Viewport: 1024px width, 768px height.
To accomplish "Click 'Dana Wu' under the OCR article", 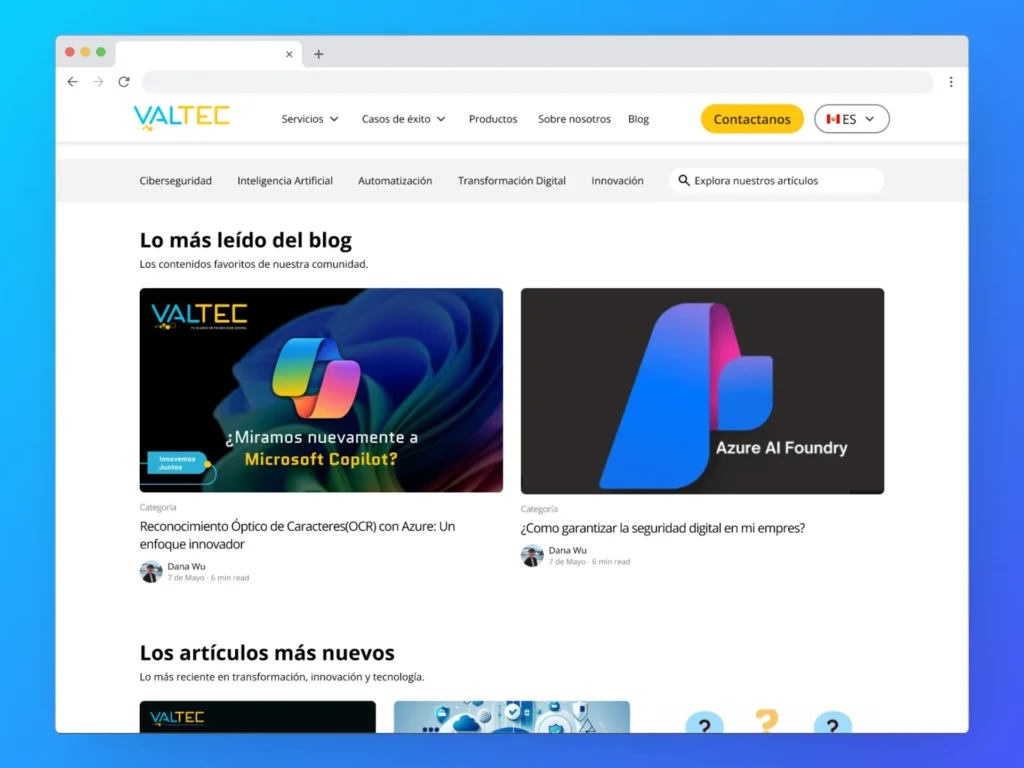I will pos(186,566).
